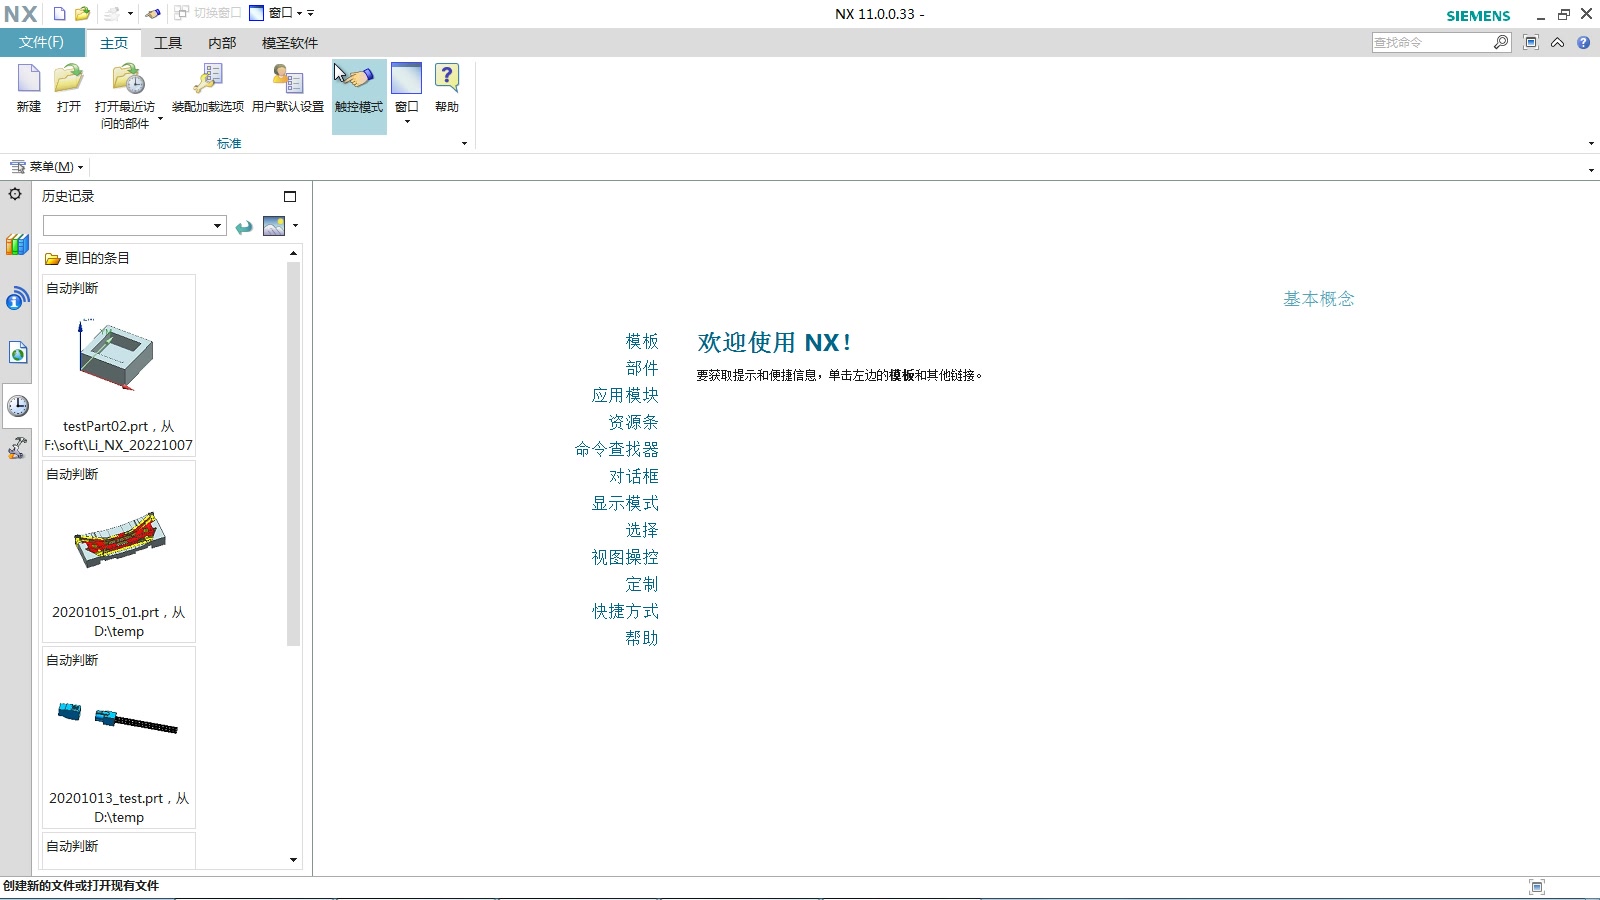Open the history filter combo box

pos(135,226)
